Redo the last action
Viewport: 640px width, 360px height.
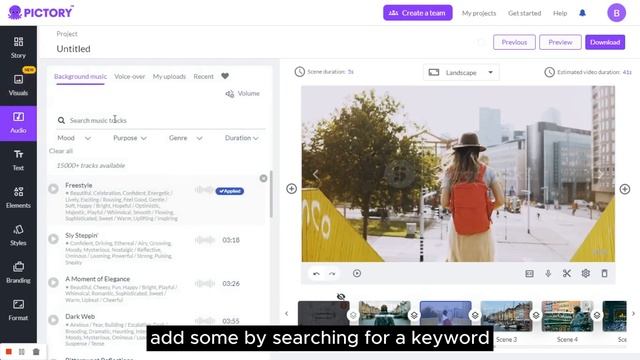pos(332,273)
